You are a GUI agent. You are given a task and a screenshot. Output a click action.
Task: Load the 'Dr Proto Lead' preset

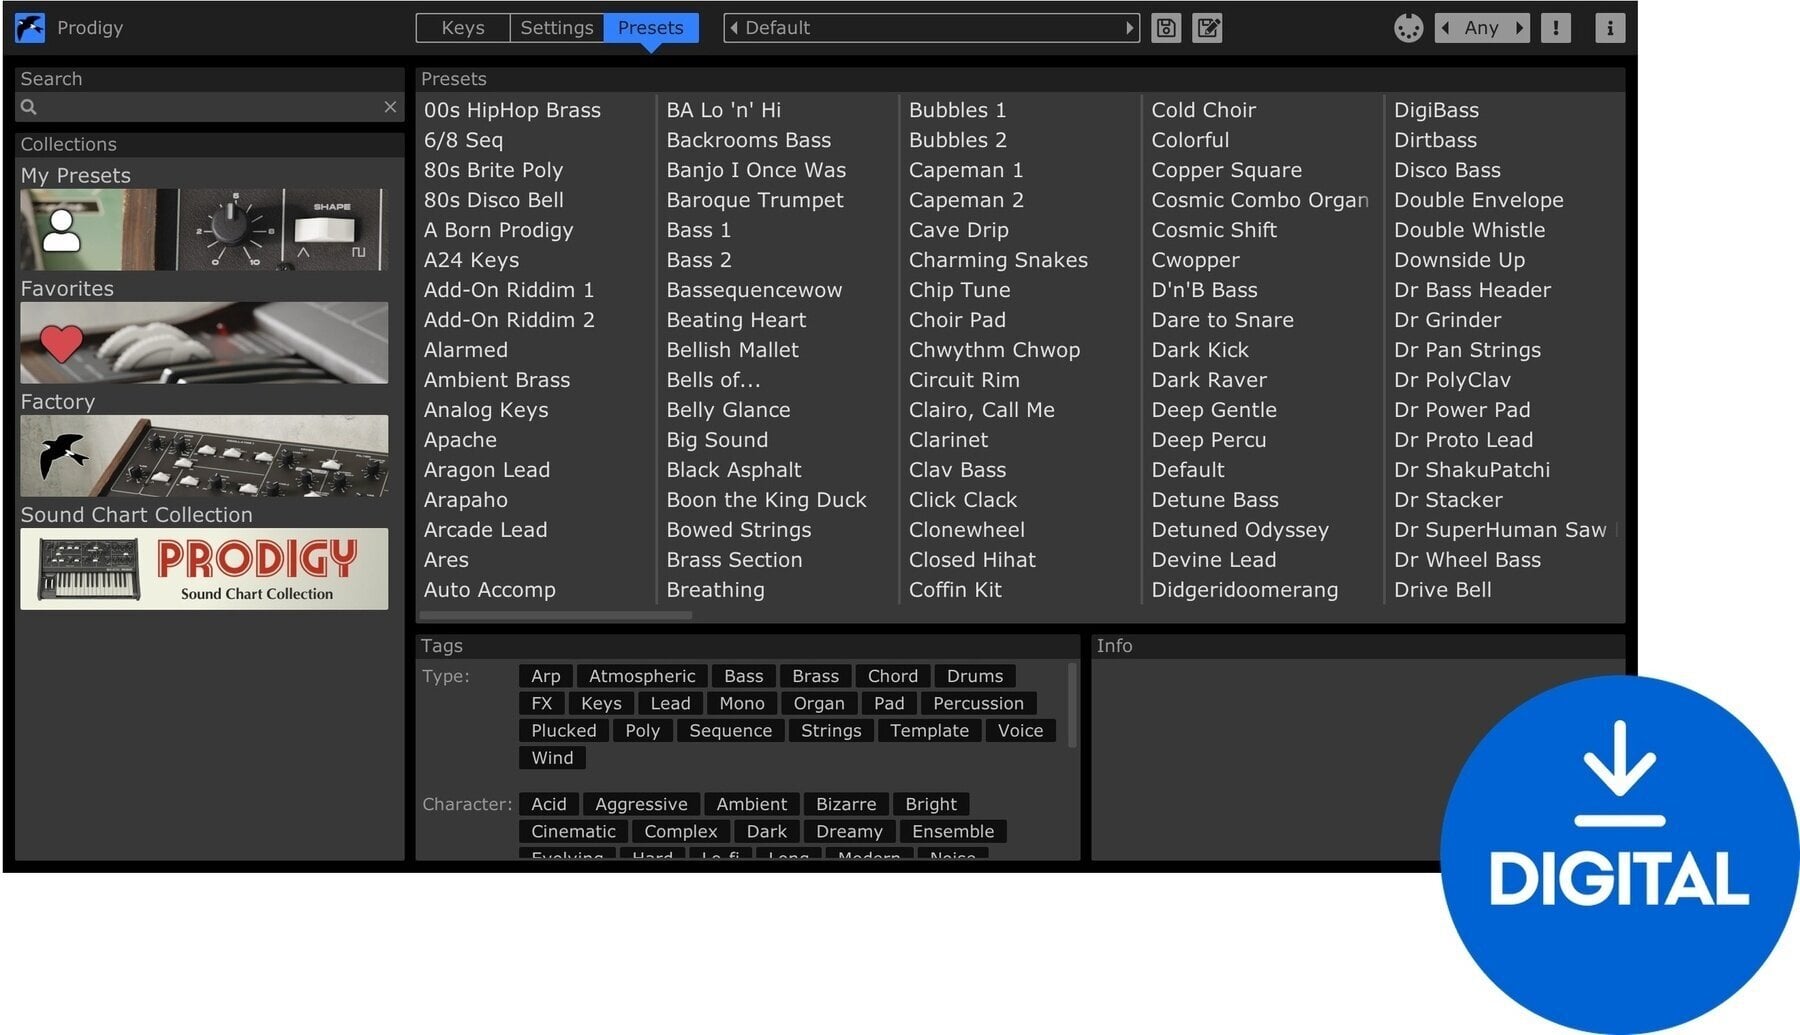click(x=1463, y=440)
